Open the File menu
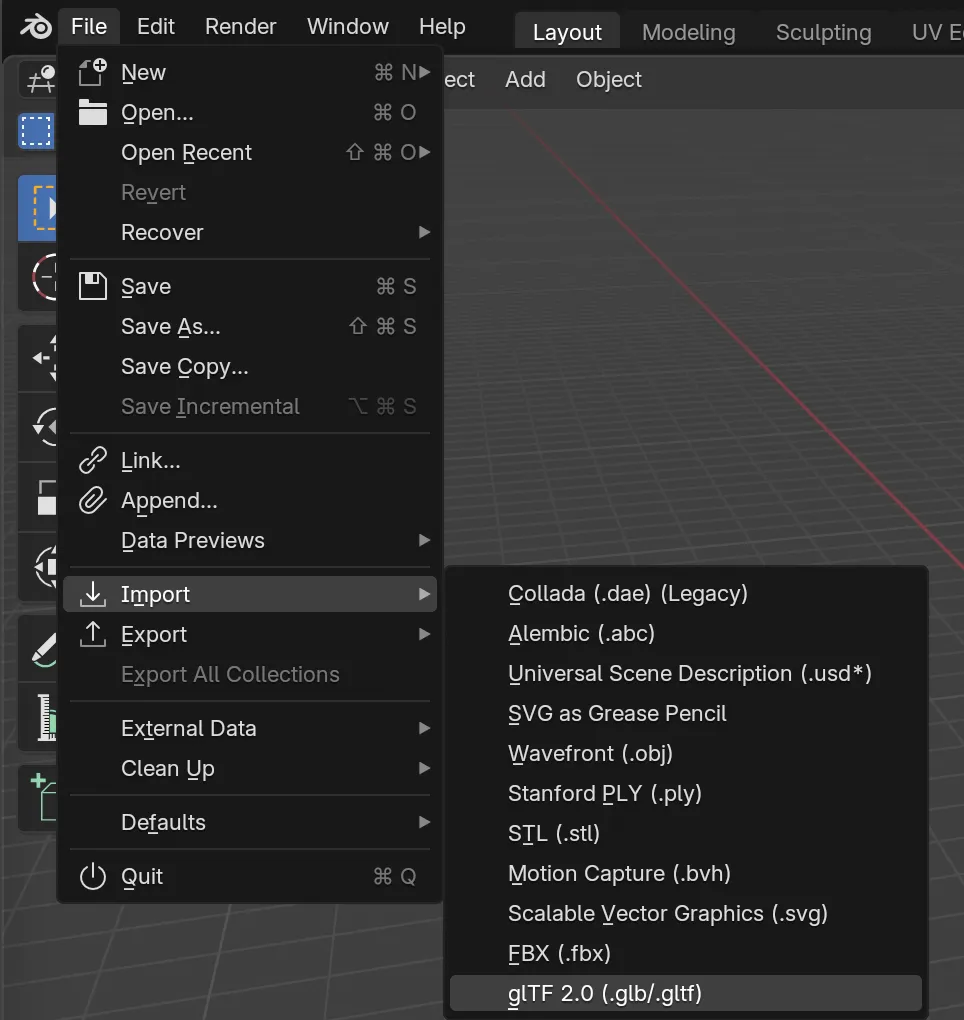 tap(89, 27)
